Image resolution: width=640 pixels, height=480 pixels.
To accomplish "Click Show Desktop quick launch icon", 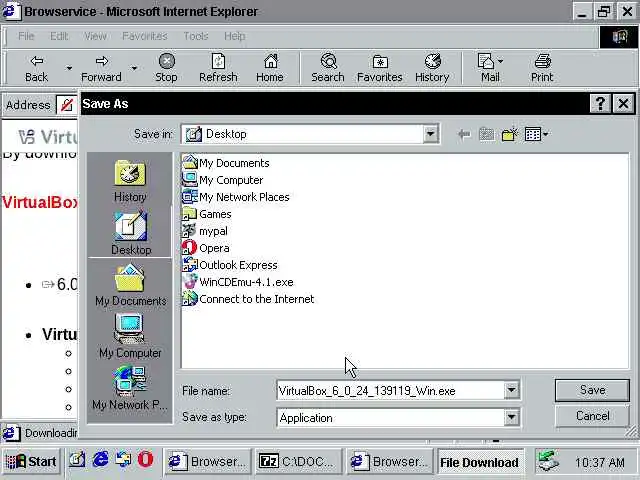I will 77,460.
